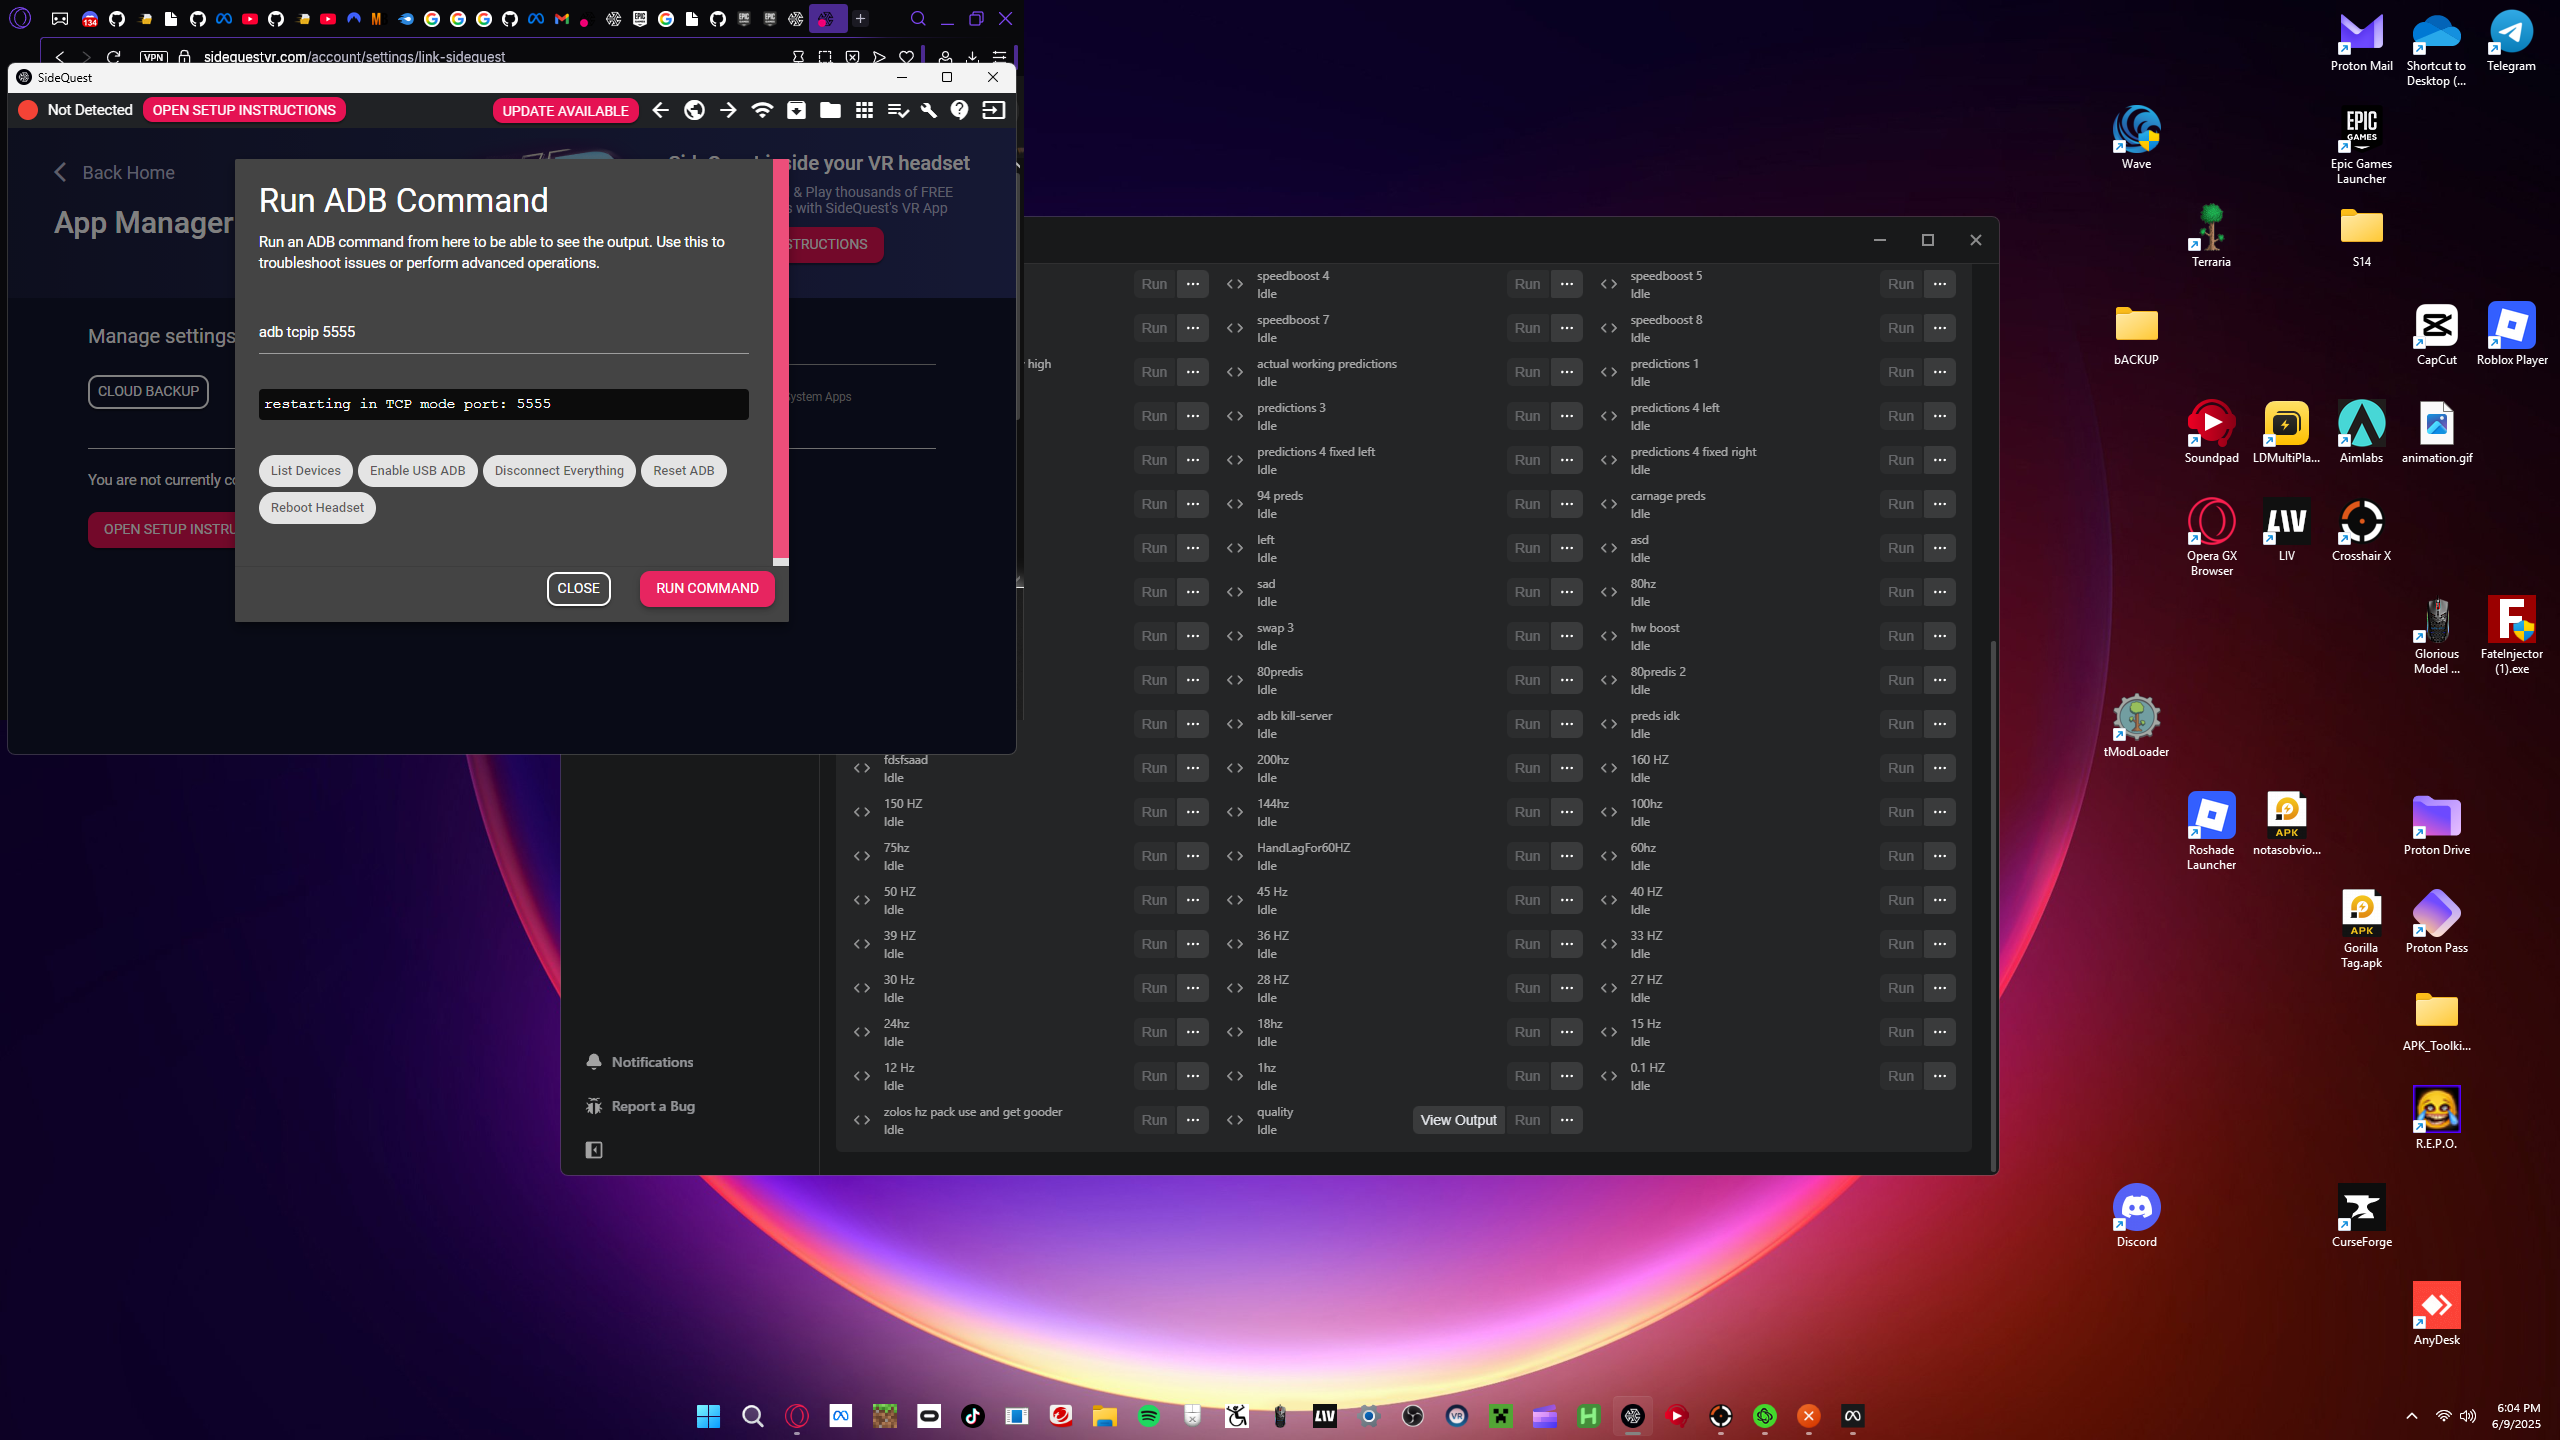Open the file manager folder icon in SideQuest toolbar

830,110
